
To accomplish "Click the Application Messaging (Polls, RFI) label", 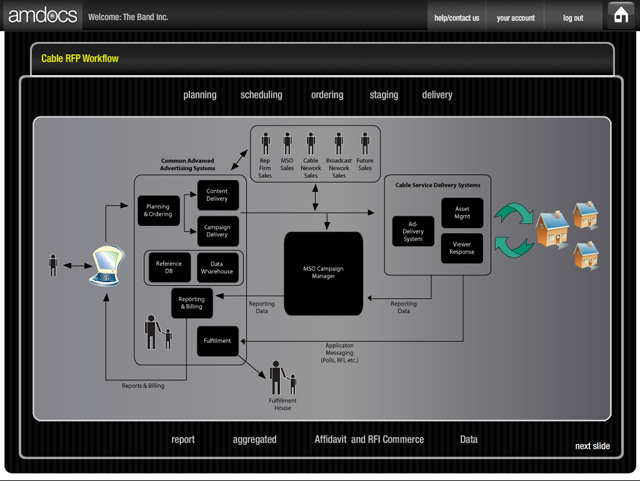I will (339, 353).
